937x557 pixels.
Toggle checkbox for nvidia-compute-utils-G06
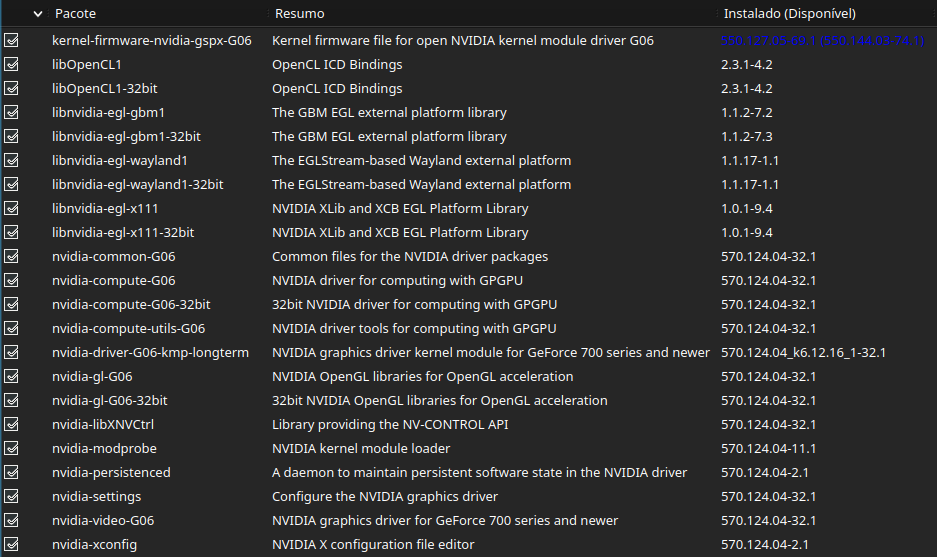pyautogui.click(x=11, y=328)
